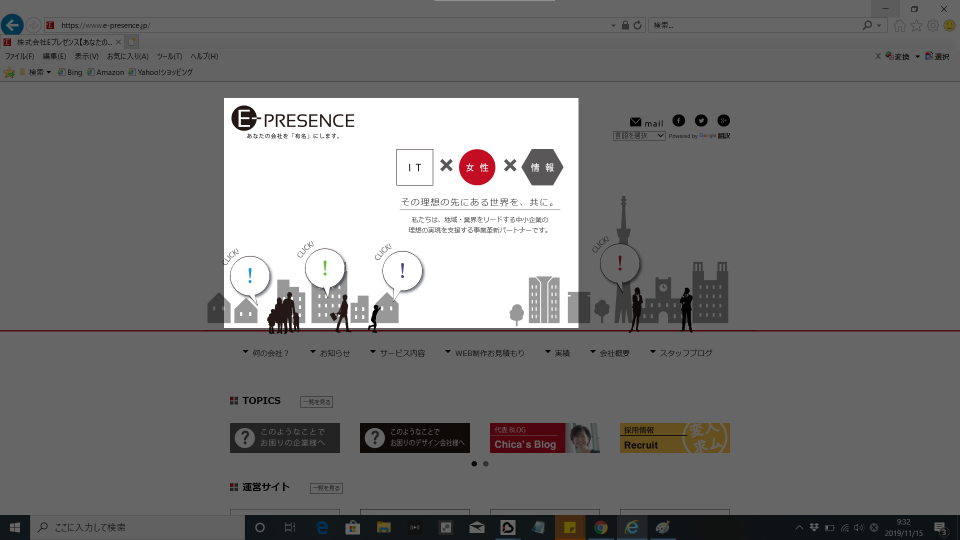Expand the お知らせ navigation item

(x=330, y=353)
